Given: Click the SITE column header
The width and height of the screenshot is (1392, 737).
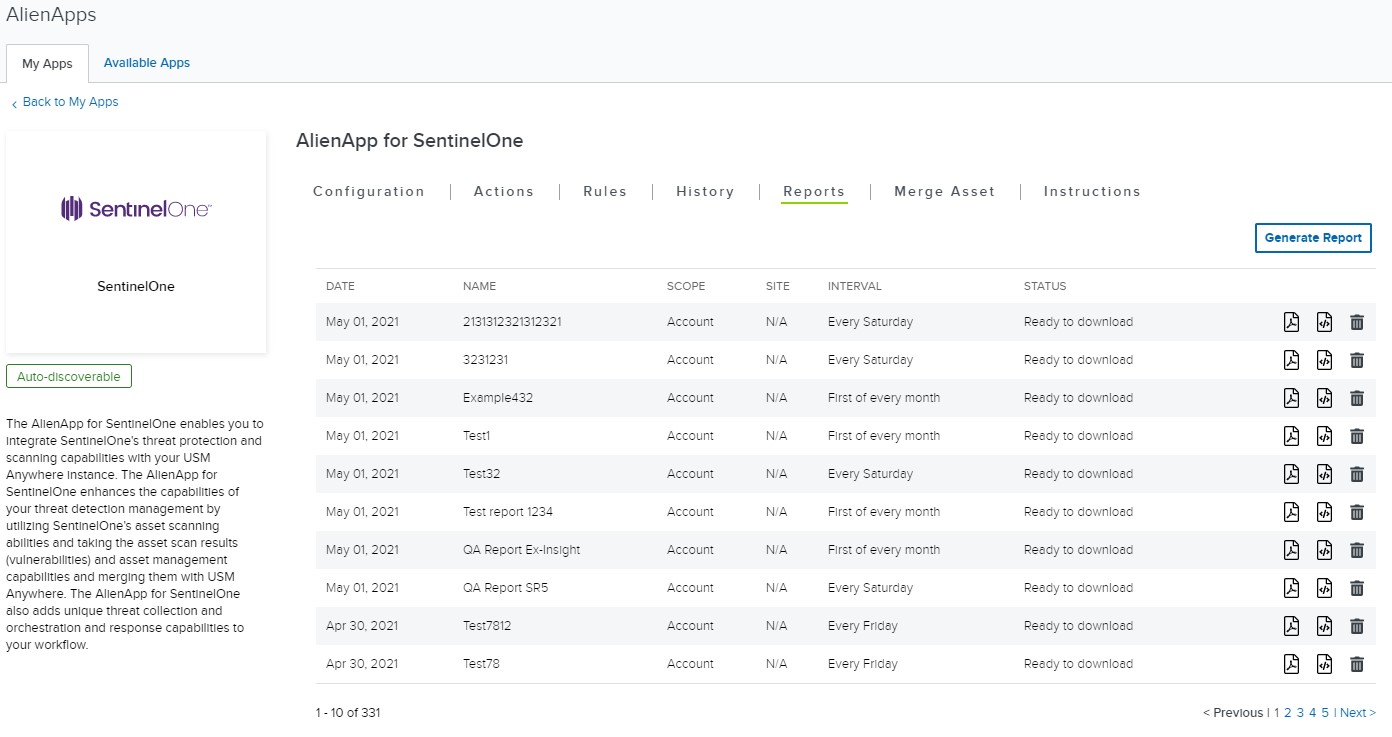Looking at the screenshot, I should click(x=778, y=286).
